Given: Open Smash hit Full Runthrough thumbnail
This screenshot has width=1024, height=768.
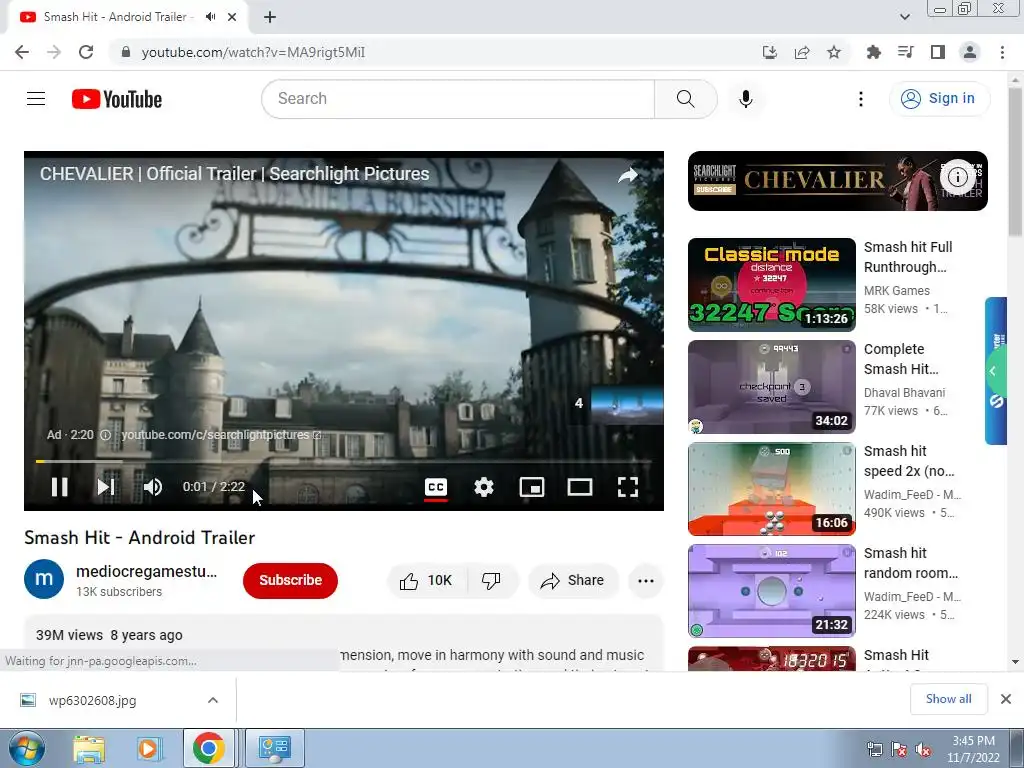Looking at the screenshot, I should click(x=771, y=285).
